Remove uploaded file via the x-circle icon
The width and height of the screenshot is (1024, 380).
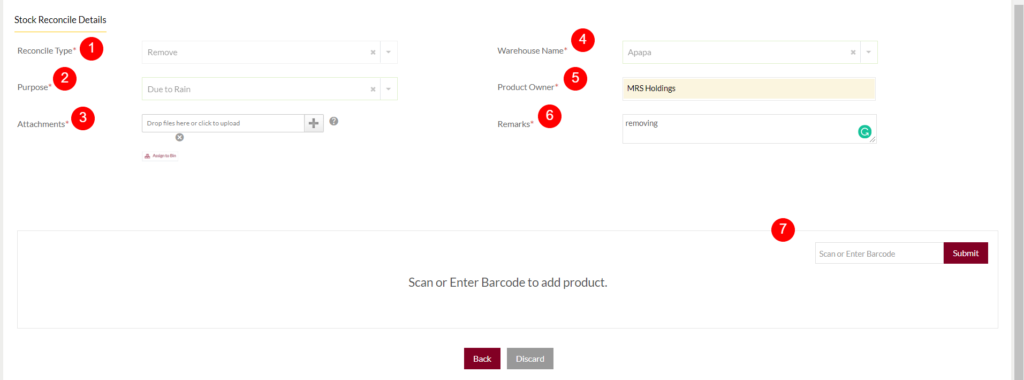(180, 137)
